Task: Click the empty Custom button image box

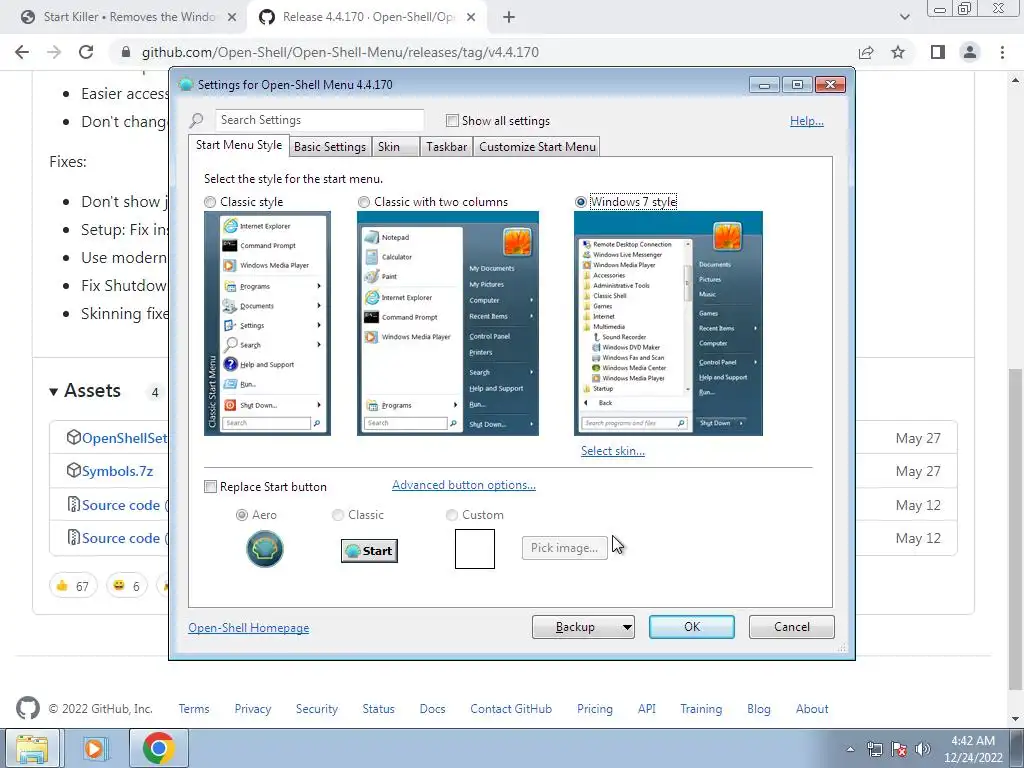Action: coord(475,549)
